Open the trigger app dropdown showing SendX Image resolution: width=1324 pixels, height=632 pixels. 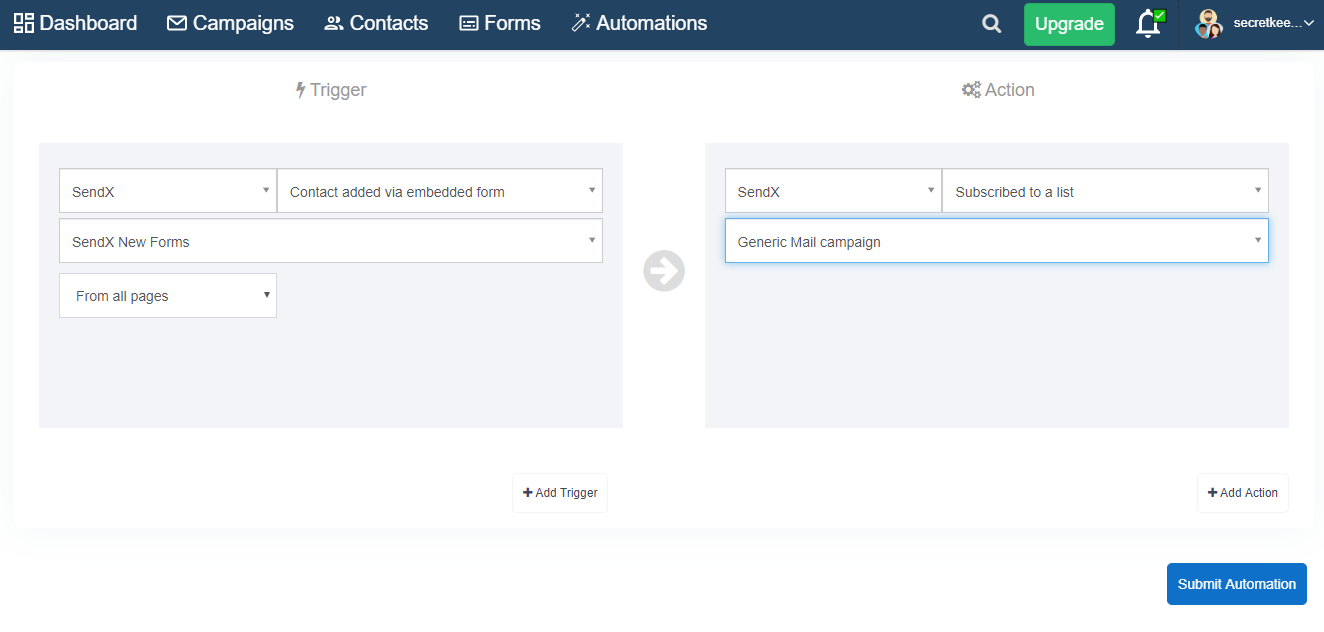pyautogui.click(x=168, y=191)
